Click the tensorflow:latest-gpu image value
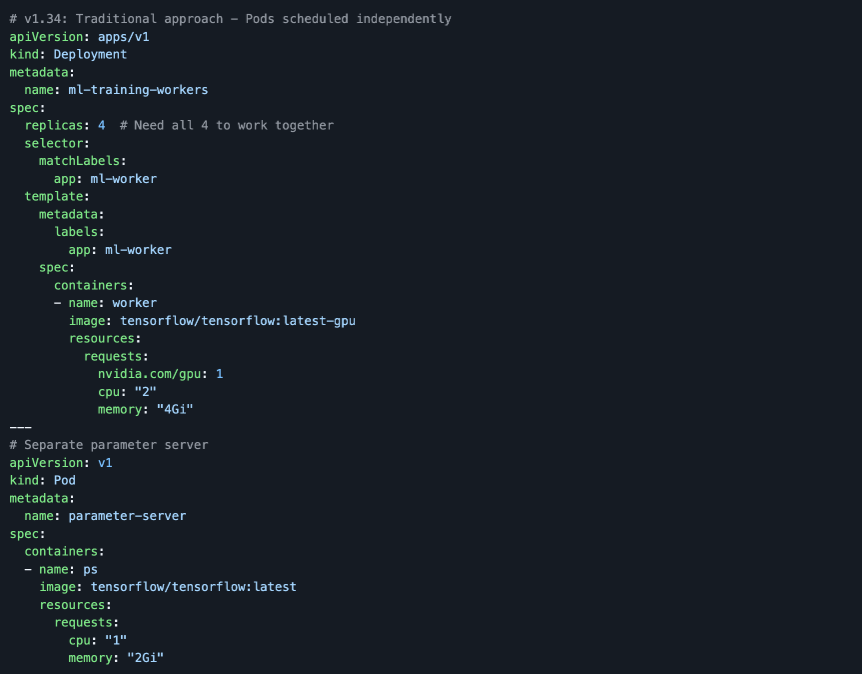 (237, 321)
